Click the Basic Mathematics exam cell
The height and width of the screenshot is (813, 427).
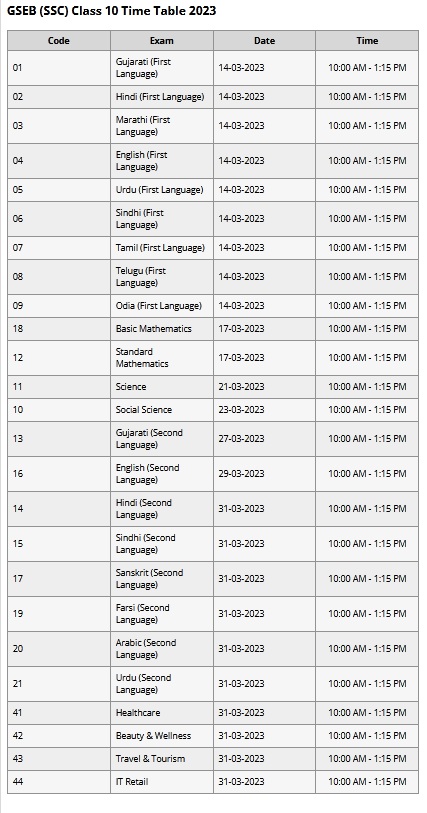point(162,329)
